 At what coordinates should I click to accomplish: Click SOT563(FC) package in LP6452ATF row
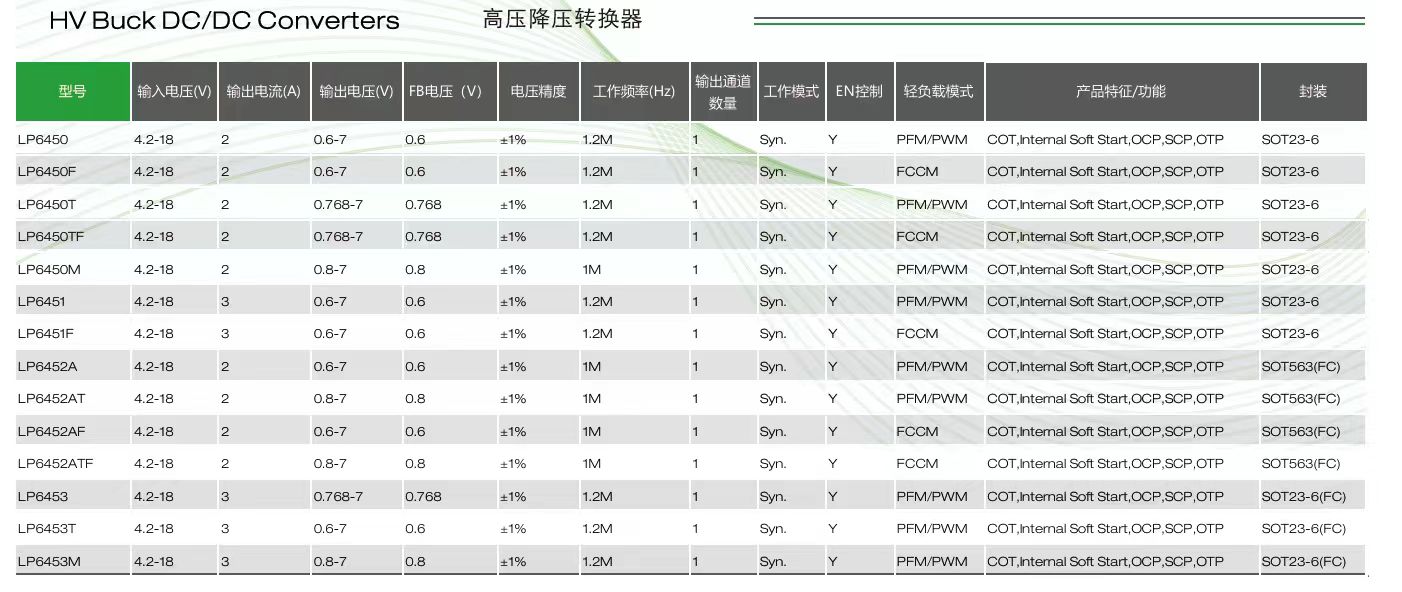pos(1301,464)
